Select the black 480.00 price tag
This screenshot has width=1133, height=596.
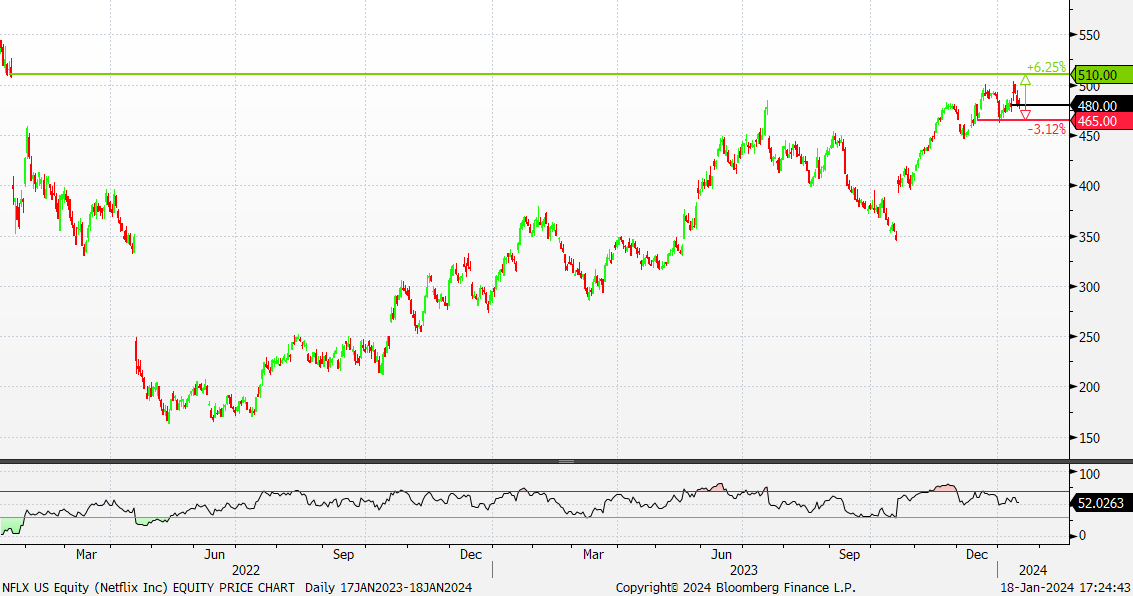pyautogui.click(x=1100, y=105)
